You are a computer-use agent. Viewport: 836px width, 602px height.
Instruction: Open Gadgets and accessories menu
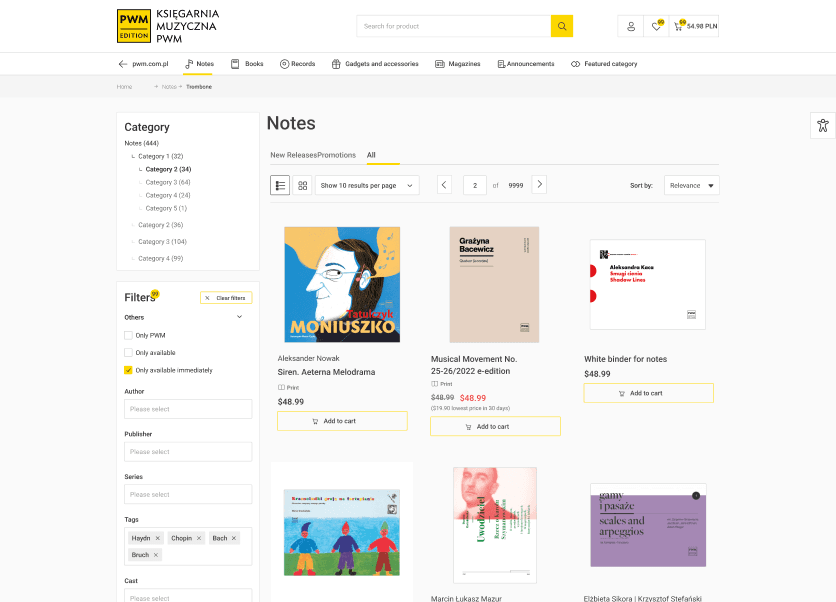(x=375, y=64)
